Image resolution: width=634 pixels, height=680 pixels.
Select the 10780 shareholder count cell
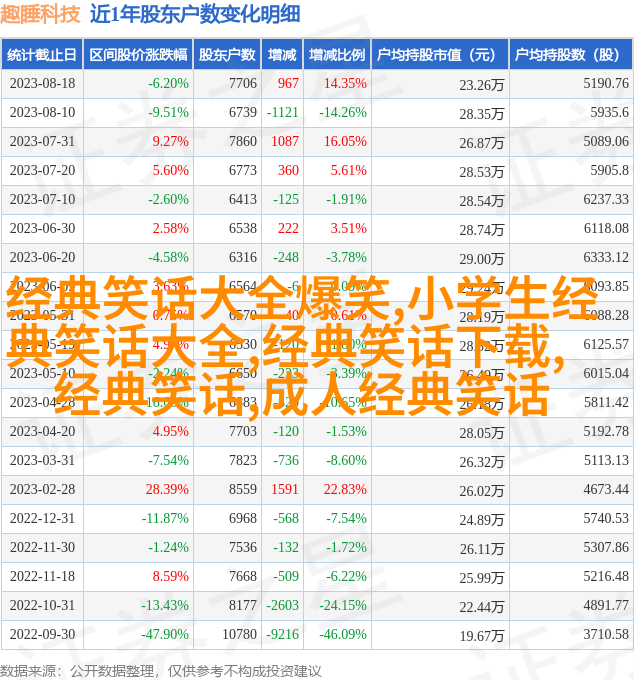pyautogui.click(x=239, y=634)
